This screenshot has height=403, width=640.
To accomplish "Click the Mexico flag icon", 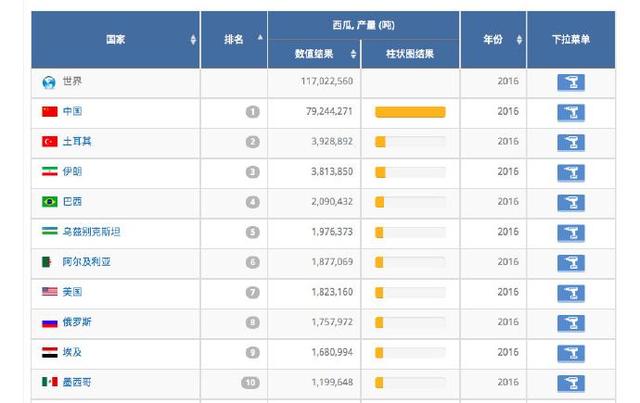I will click(x=49, y=382).
